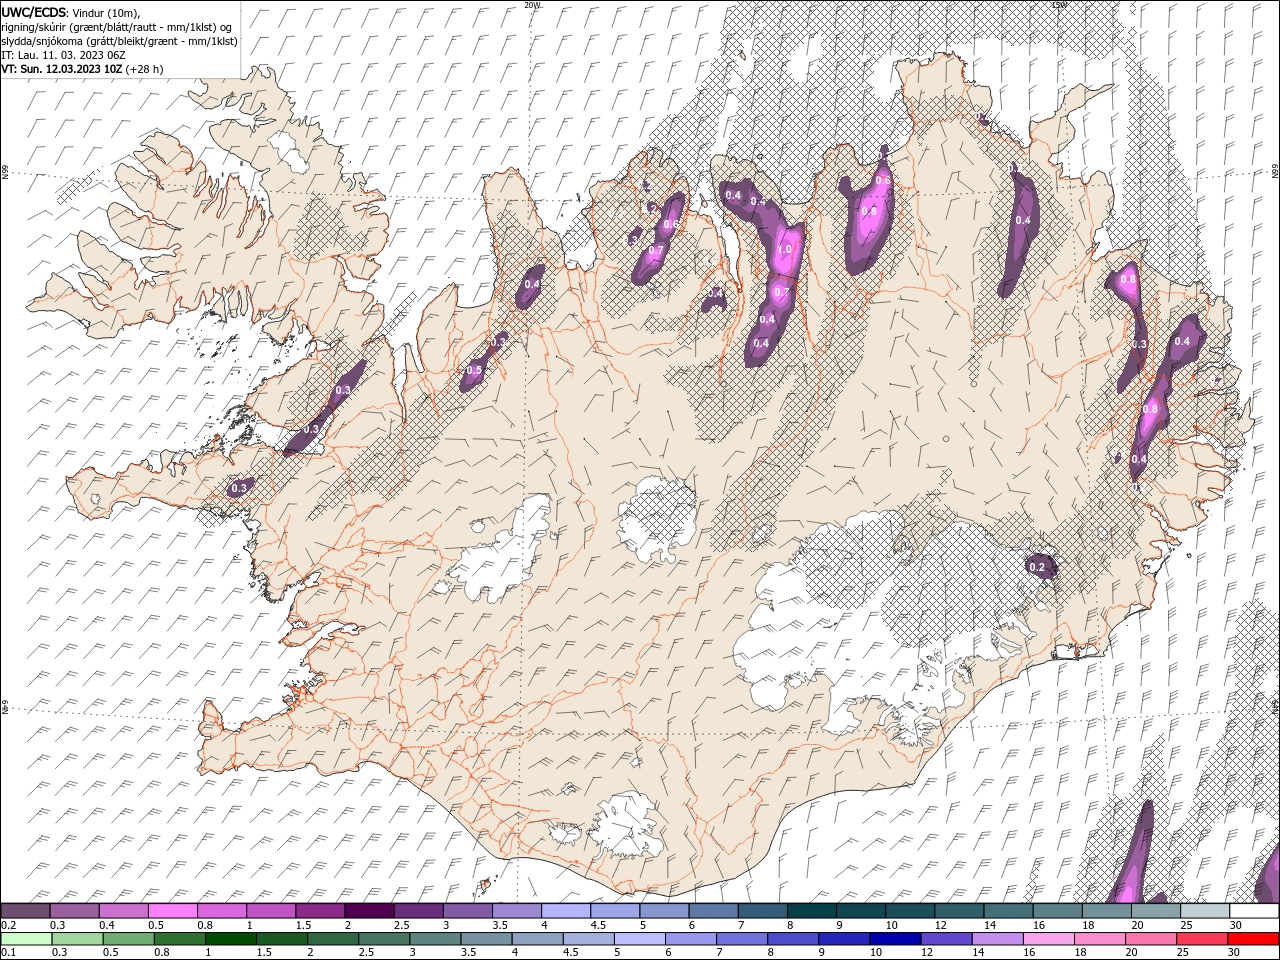Click the '1.5' tick label under upper legend
The image size is (1280, 960).
tap(302, 925)
